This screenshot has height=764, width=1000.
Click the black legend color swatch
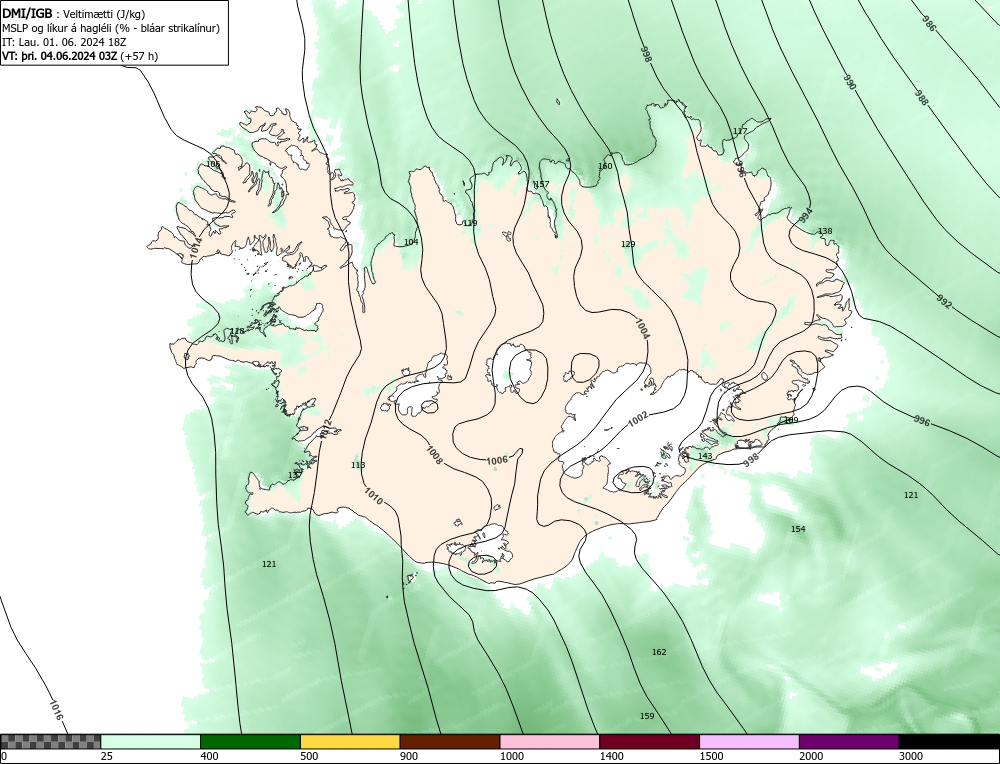tap(949, 742)
